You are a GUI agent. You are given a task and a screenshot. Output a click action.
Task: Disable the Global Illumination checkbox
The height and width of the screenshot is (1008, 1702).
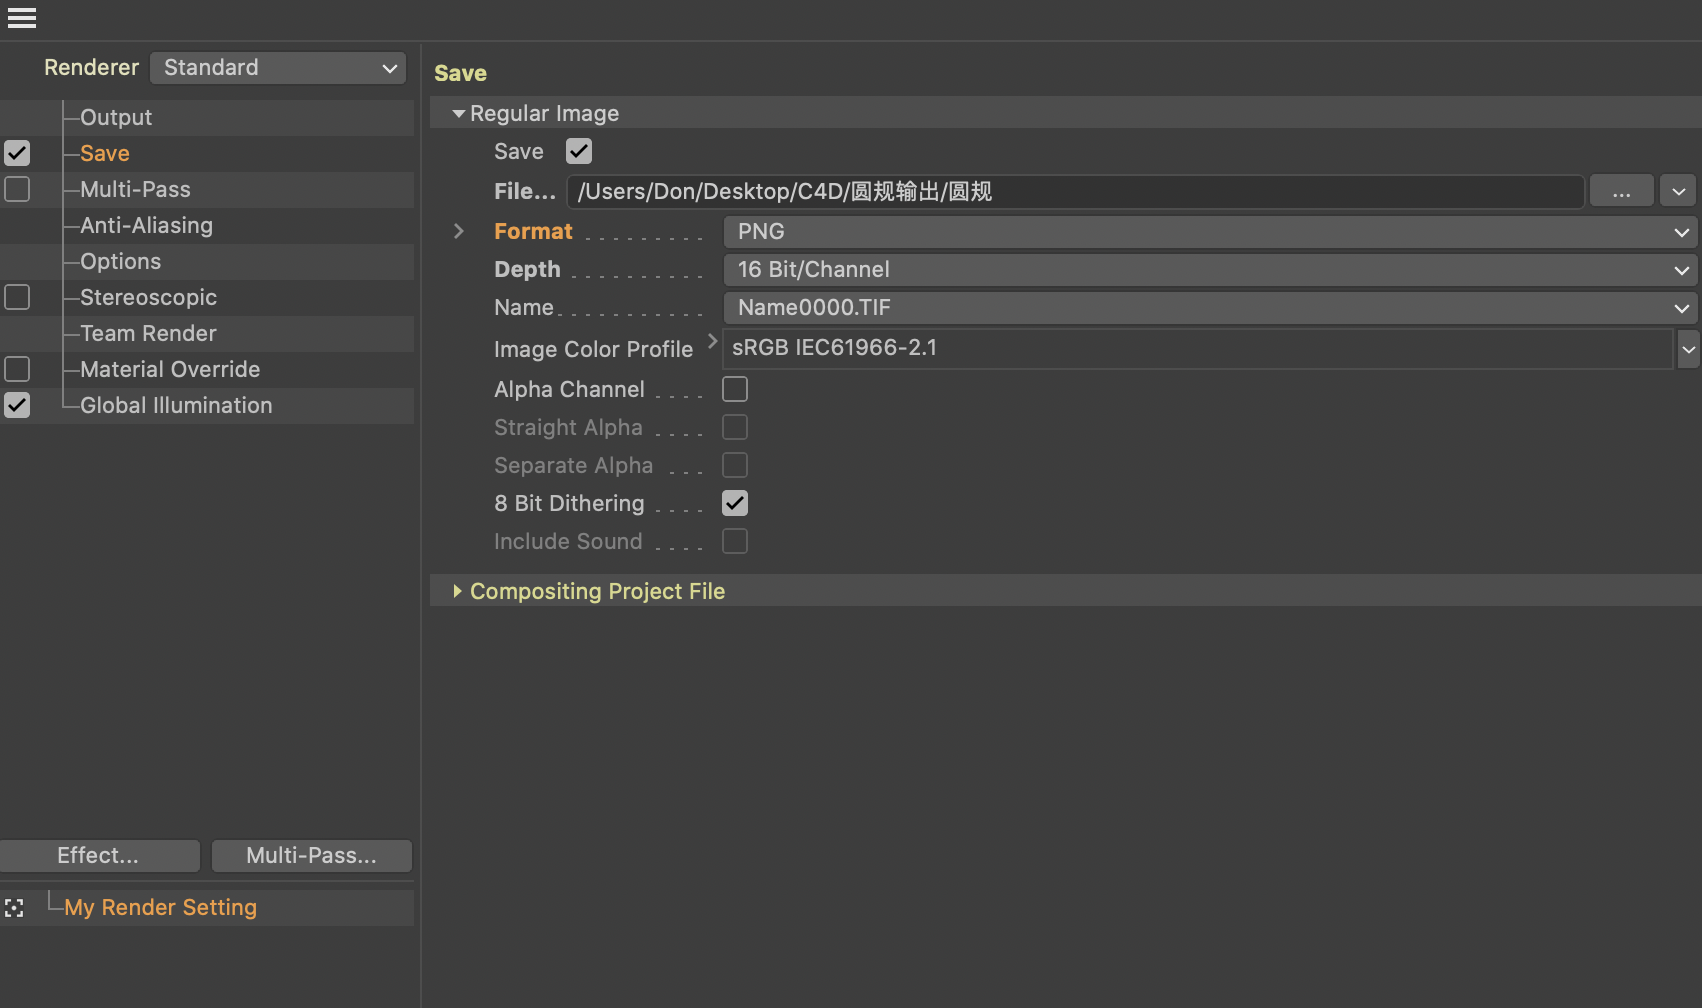[x=17, y=405]
